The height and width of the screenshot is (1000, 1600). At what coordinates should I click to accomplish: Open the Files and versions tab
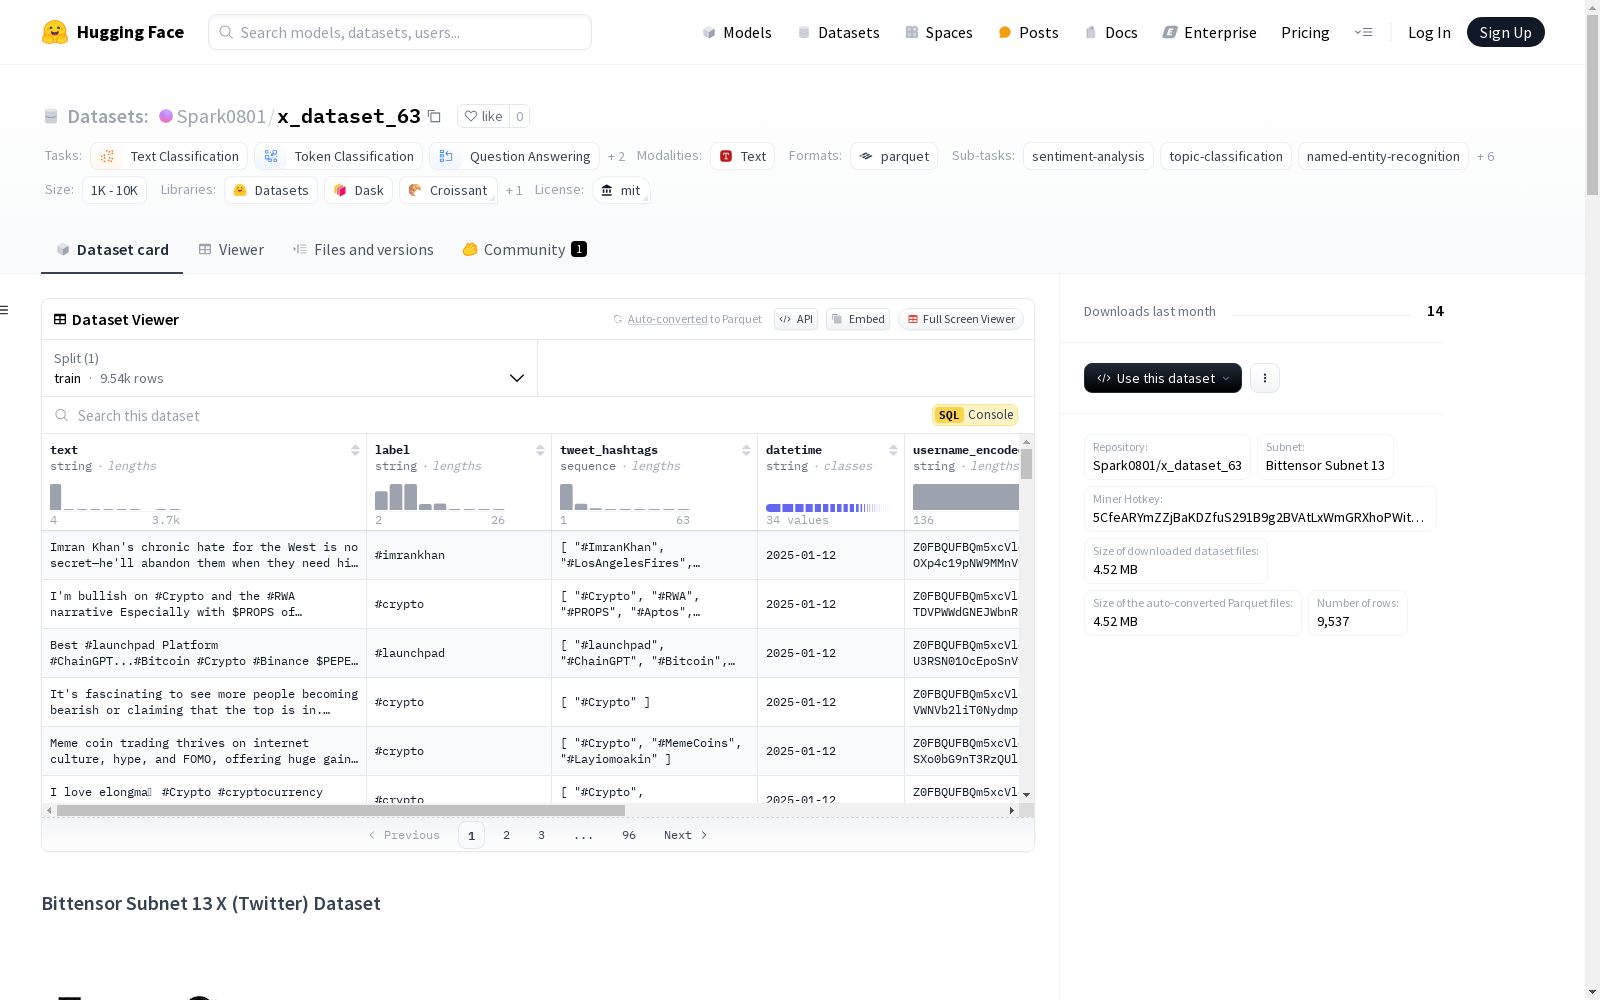point(363,250)
